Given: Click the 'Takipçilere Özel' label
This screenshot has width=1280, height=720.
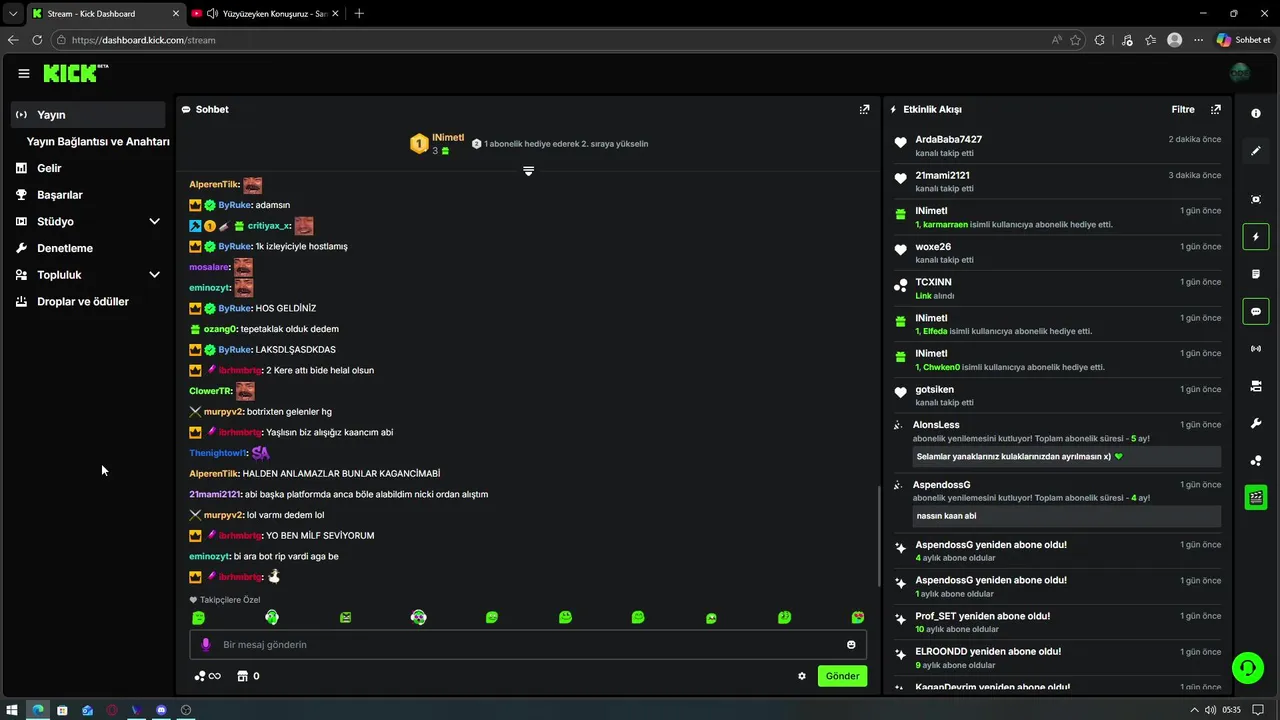Looking at the screenshot, I should click(230, 600).
